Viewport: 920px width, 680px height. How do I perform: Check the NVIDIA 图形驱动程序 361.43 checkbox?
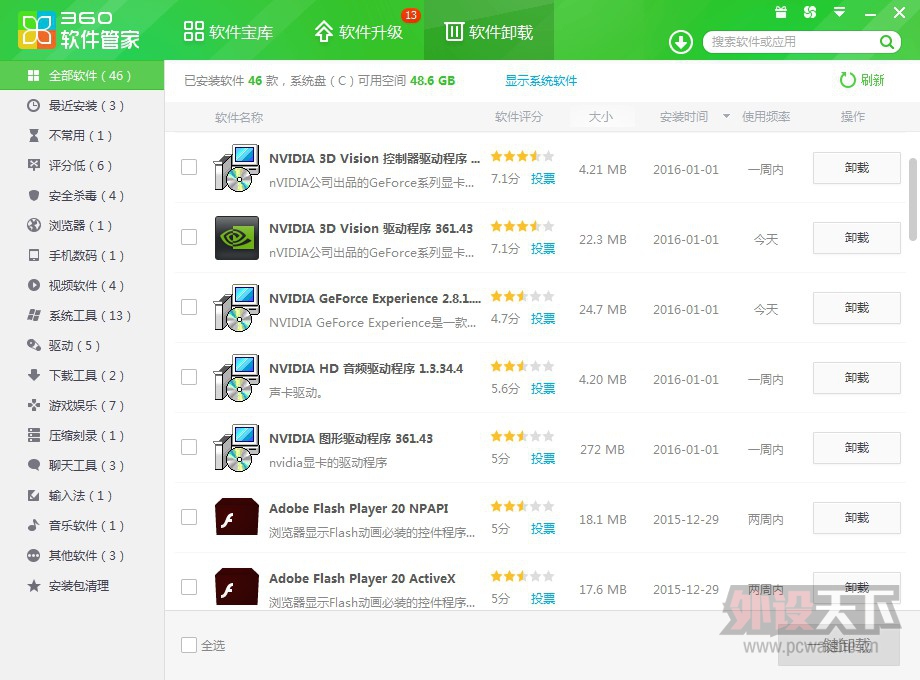point(189,446)
